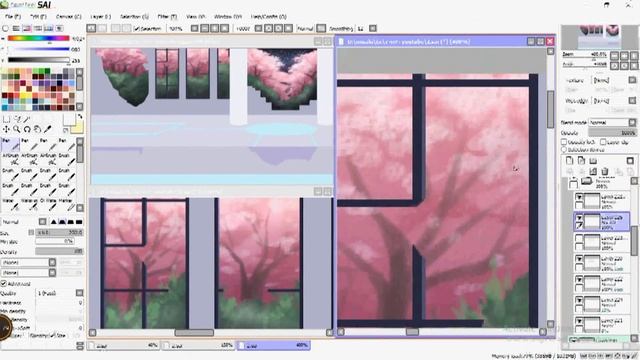Enable Opacity lock checkbox

pyautogui.click(x=564, y=142)
